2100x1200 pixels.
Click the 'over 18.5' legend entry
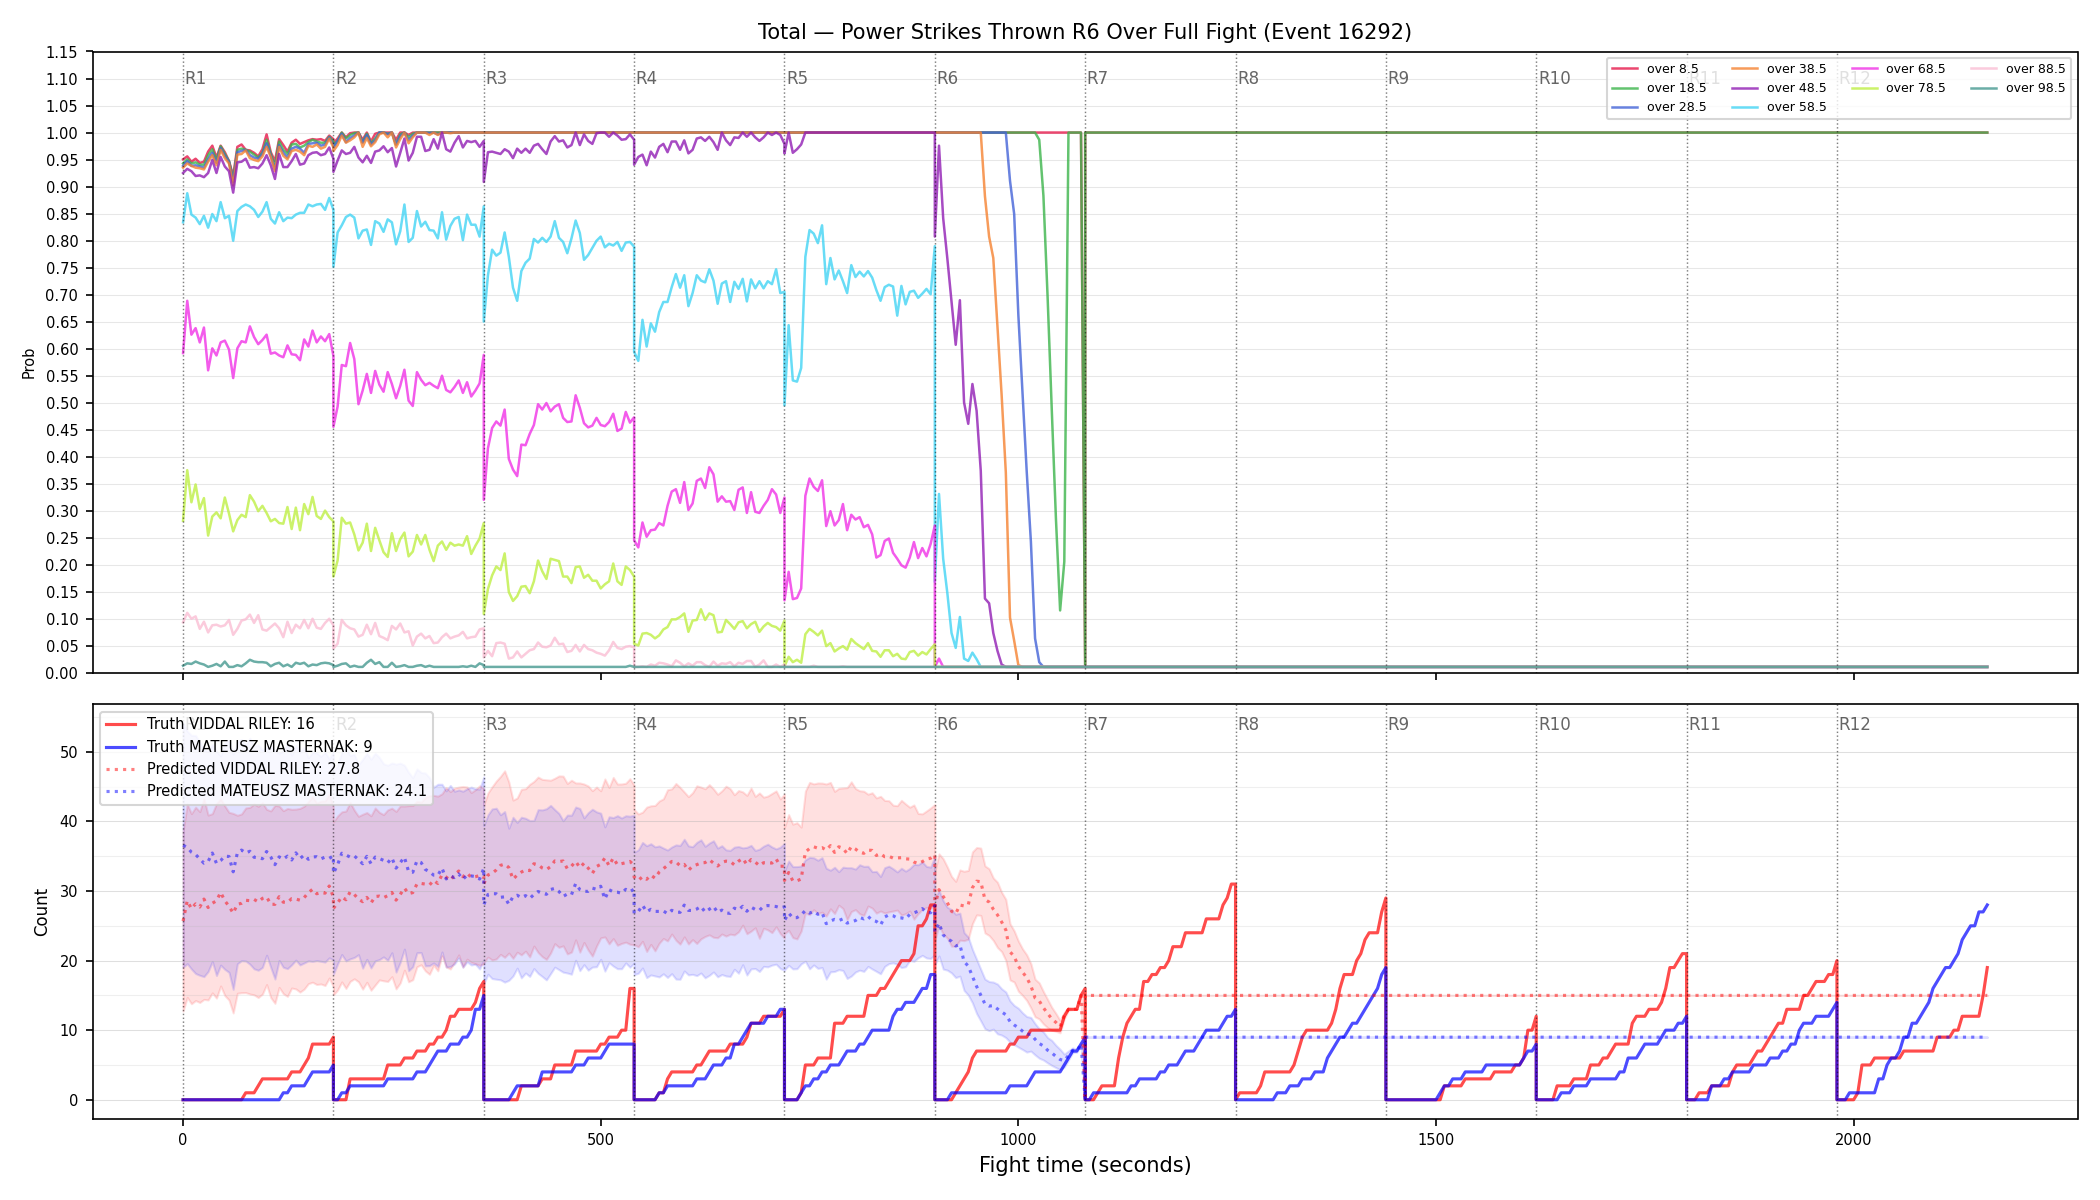pyautogui.click(x=1659, y=88)
